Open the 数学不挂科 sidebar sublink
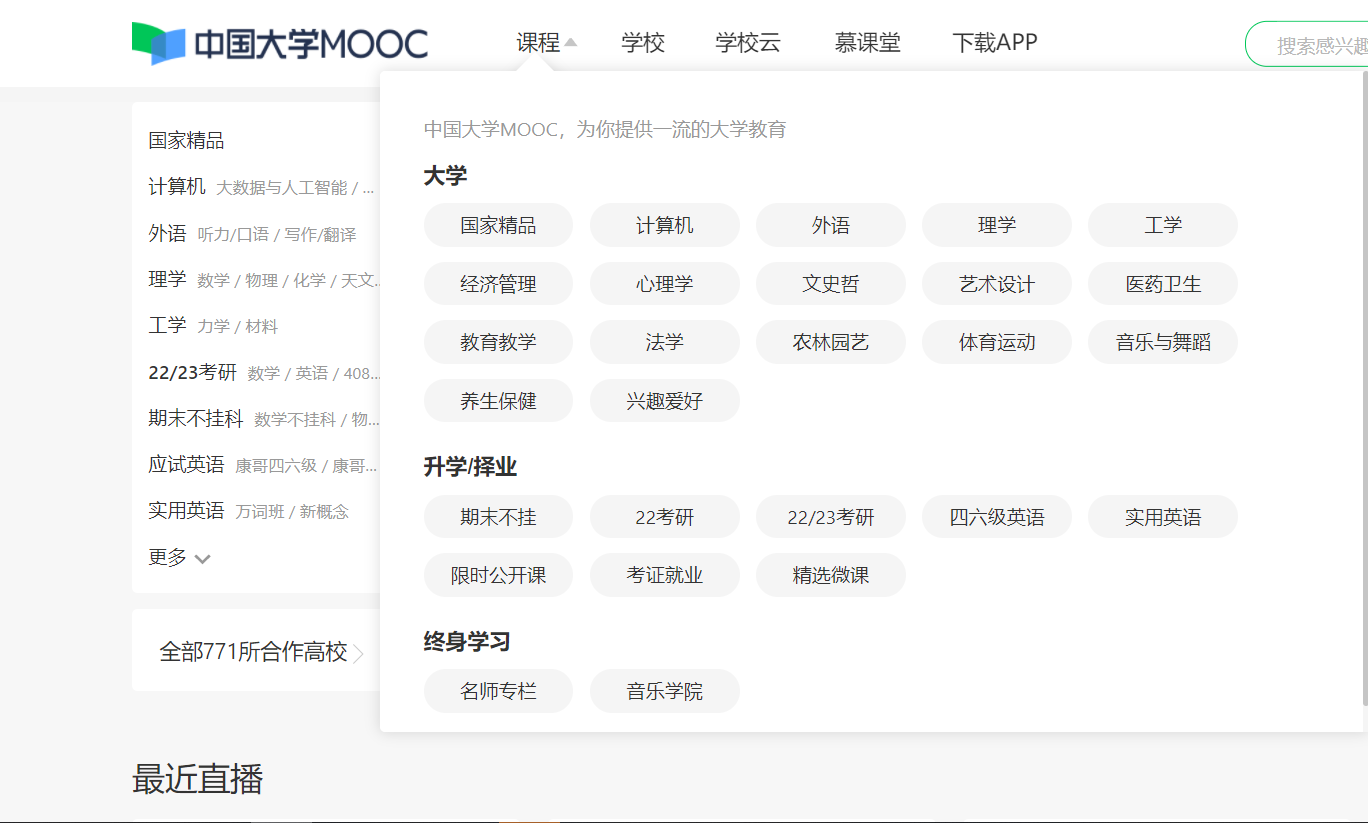This screenshot has width=1368, height=823. coord(296,419)
